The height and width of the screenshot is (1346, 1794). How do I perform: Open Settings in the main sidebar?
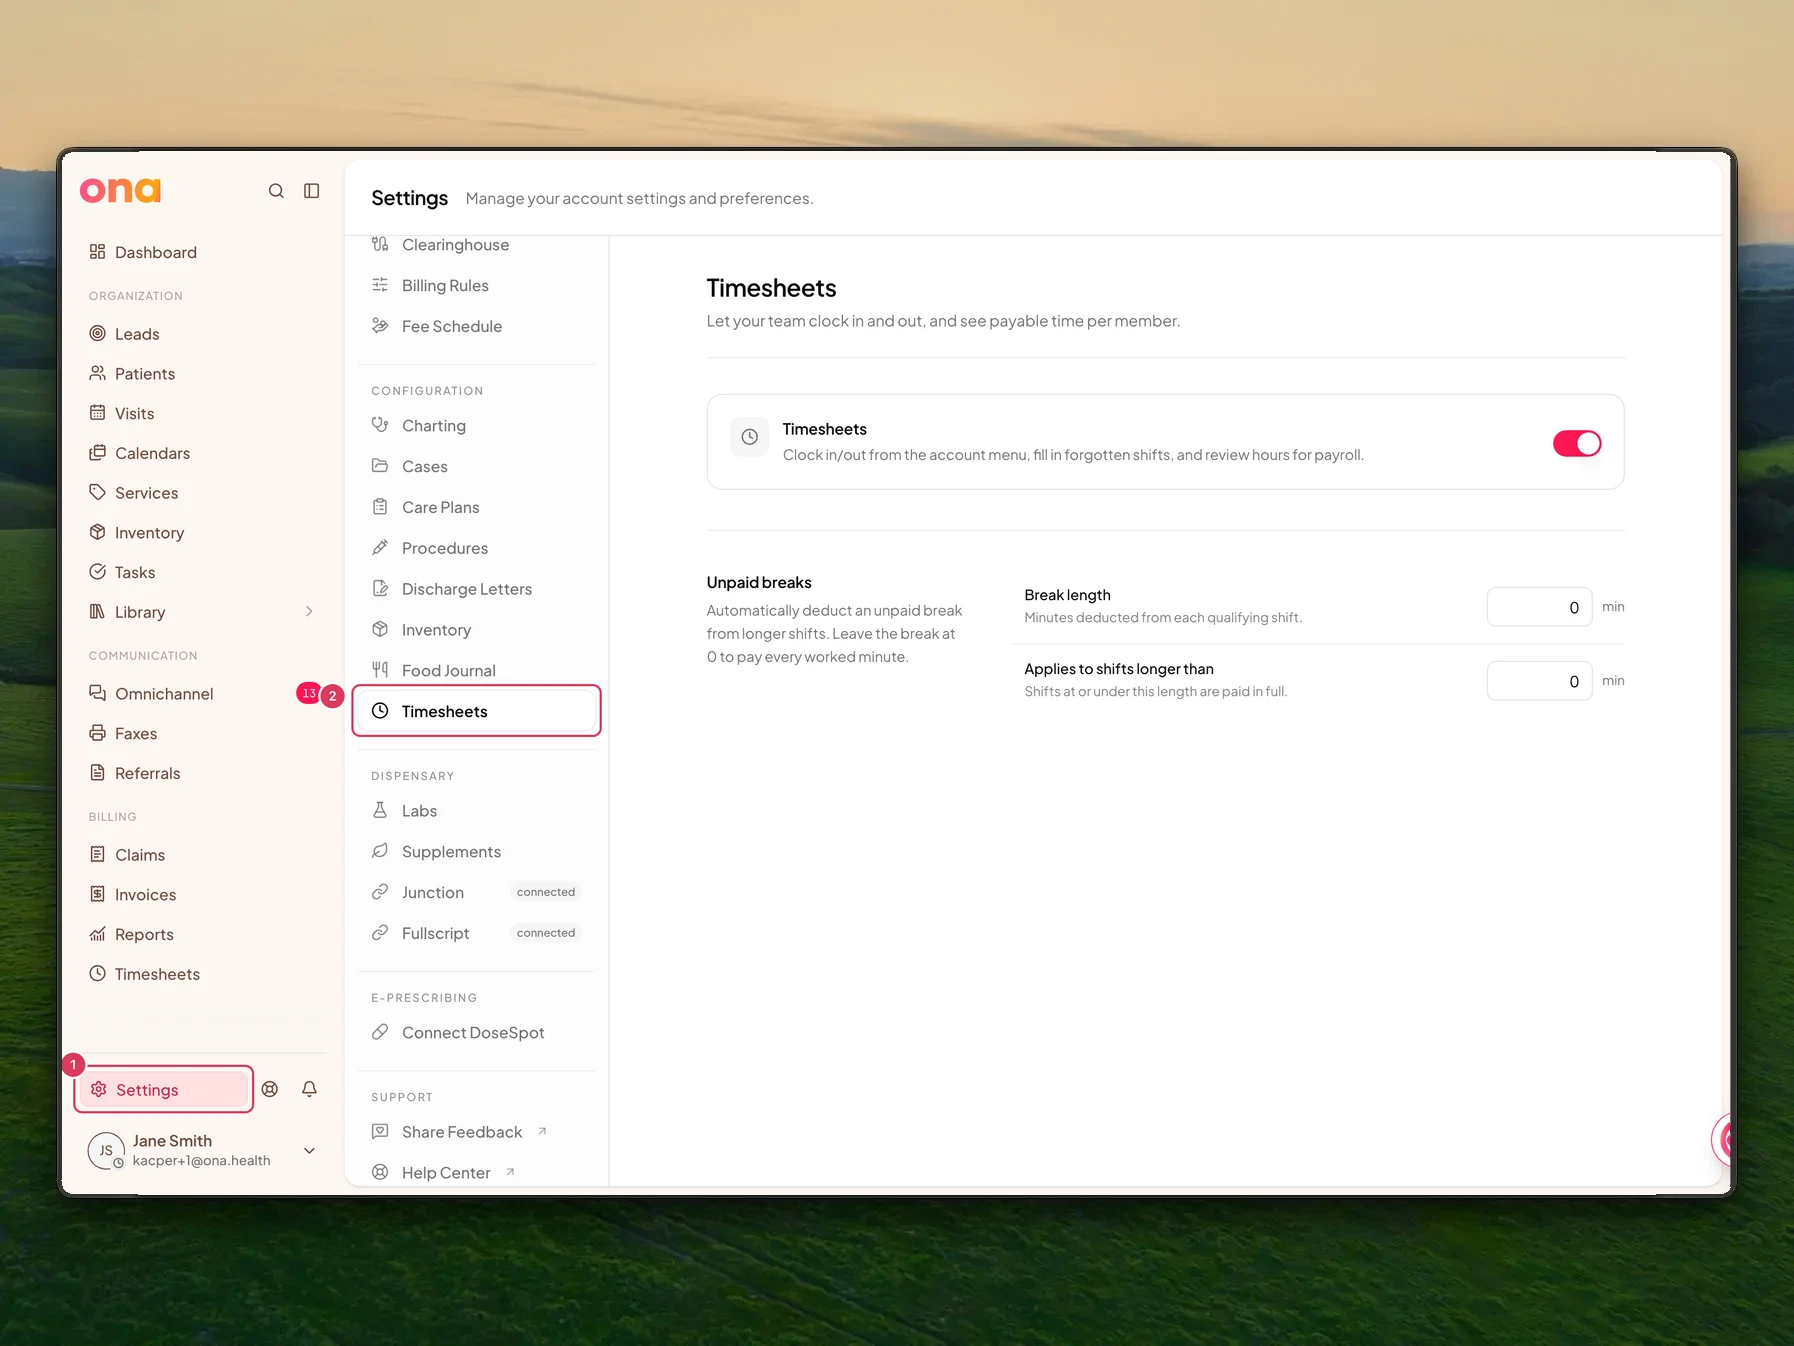(x=164, y=1089)
